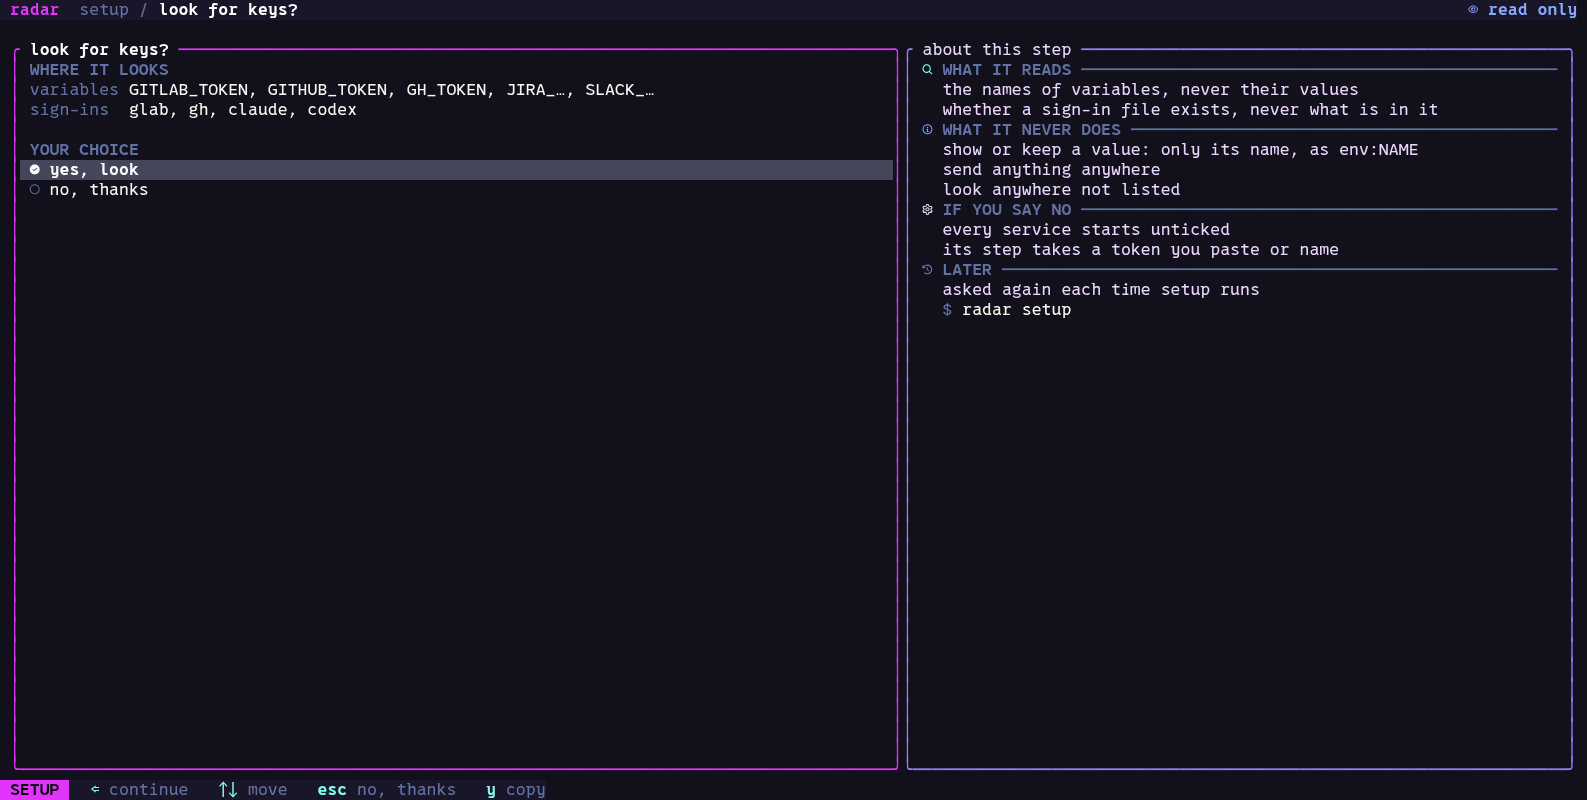Click the eye icon next to read only
Image resolution: width=1587 pixels, height=800 pixels.
point(1473,10)
